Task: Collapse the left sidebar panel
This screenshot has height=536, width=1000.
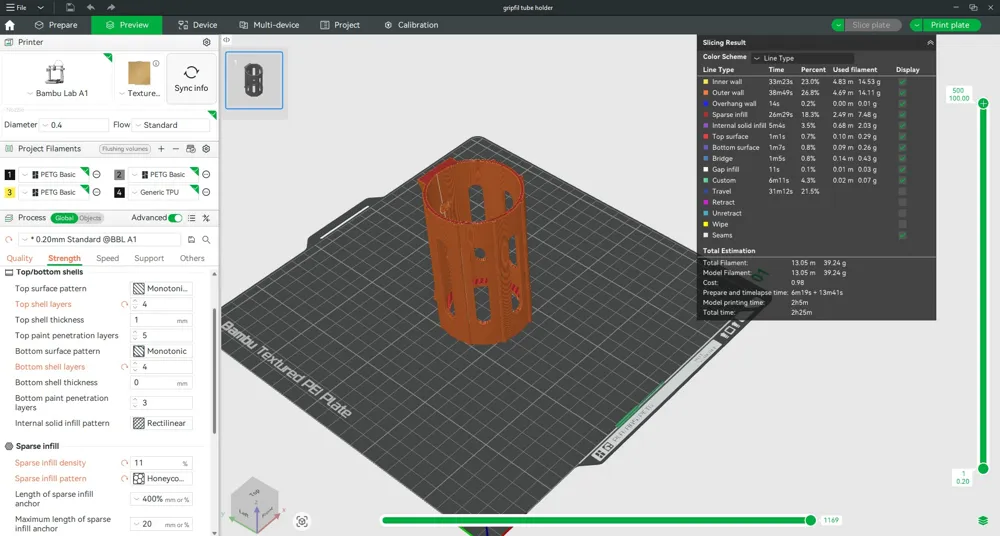Action: pyautogui.click(x=226, y=40)
